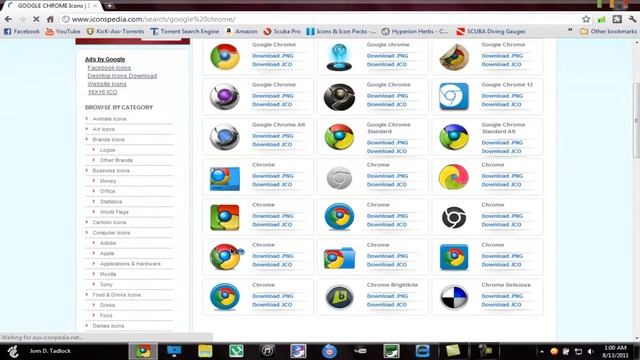Open the Scuba Pro bookmark
The image size is (640, 360).
(282, 31)
